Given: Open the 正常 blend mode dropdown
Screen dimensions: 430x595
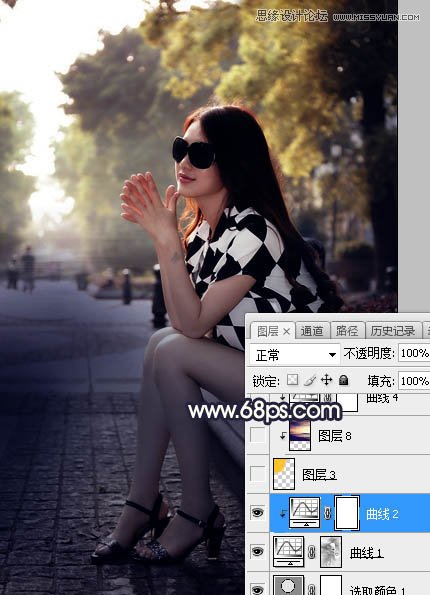Looking at the screenshot, I should [294, 355].
